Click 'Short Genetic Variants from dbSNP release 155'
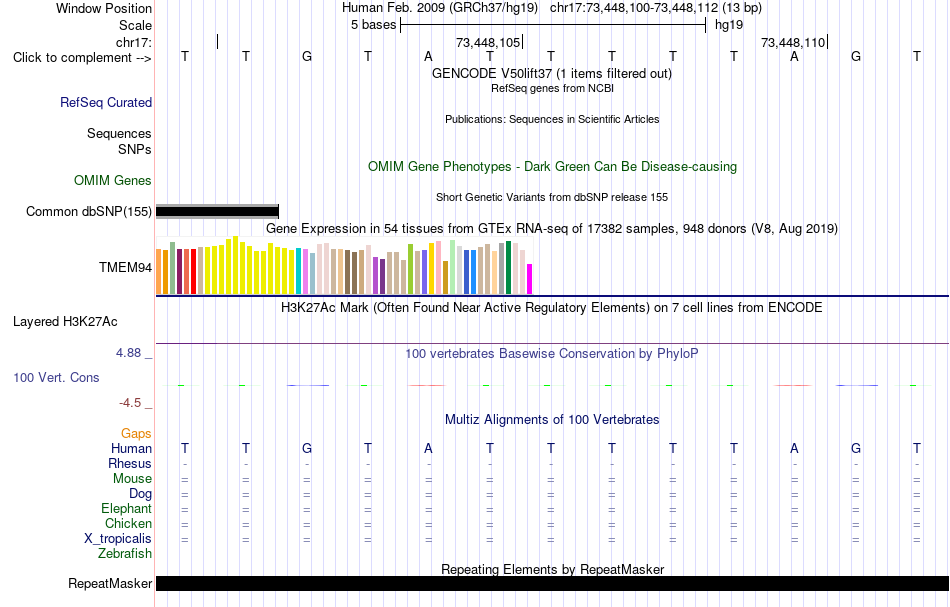 [552, 197]
